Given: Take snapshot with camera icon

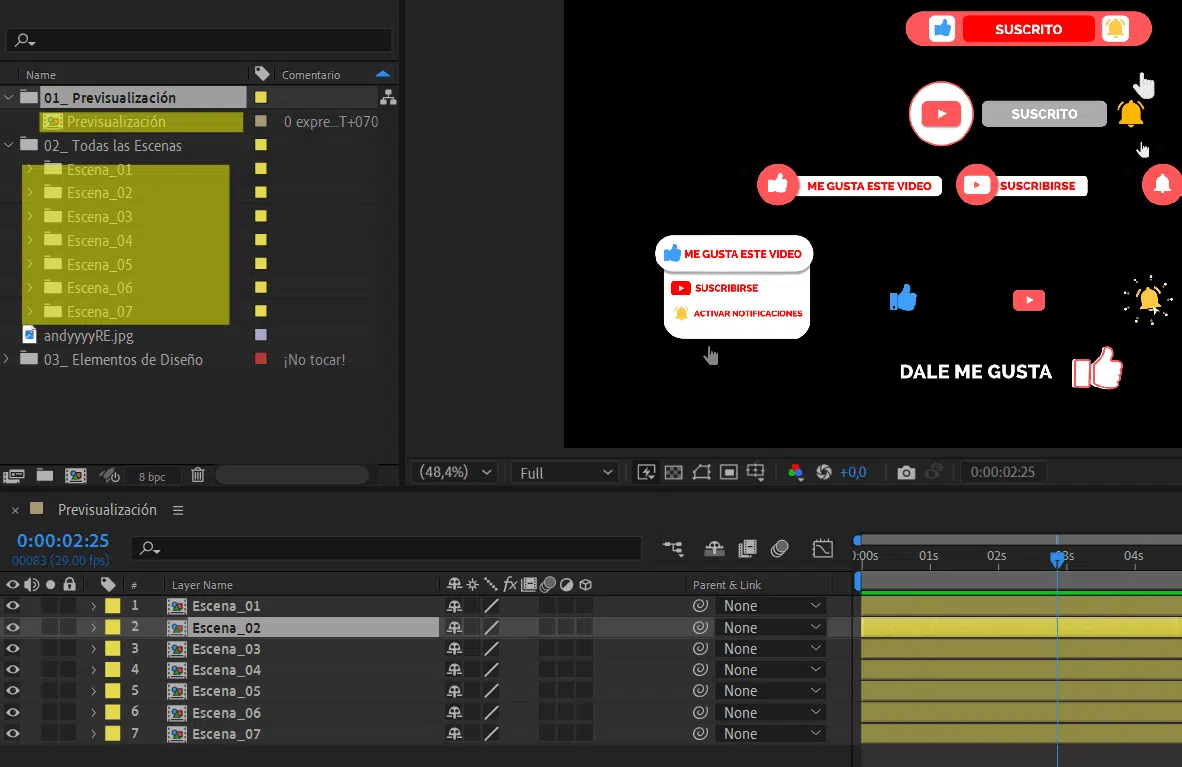Looking at the screenshot, I should (x=906, y=472).
